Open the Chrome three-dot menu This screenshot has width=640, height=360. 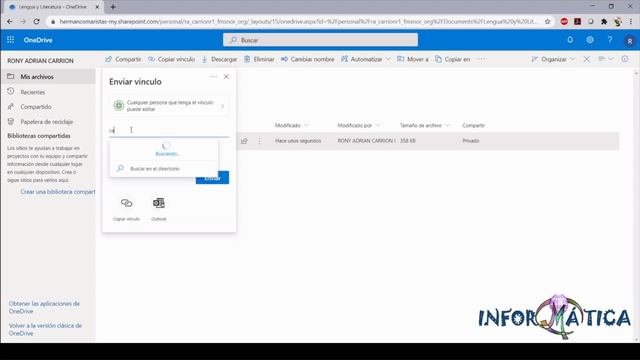pos(631,21)
